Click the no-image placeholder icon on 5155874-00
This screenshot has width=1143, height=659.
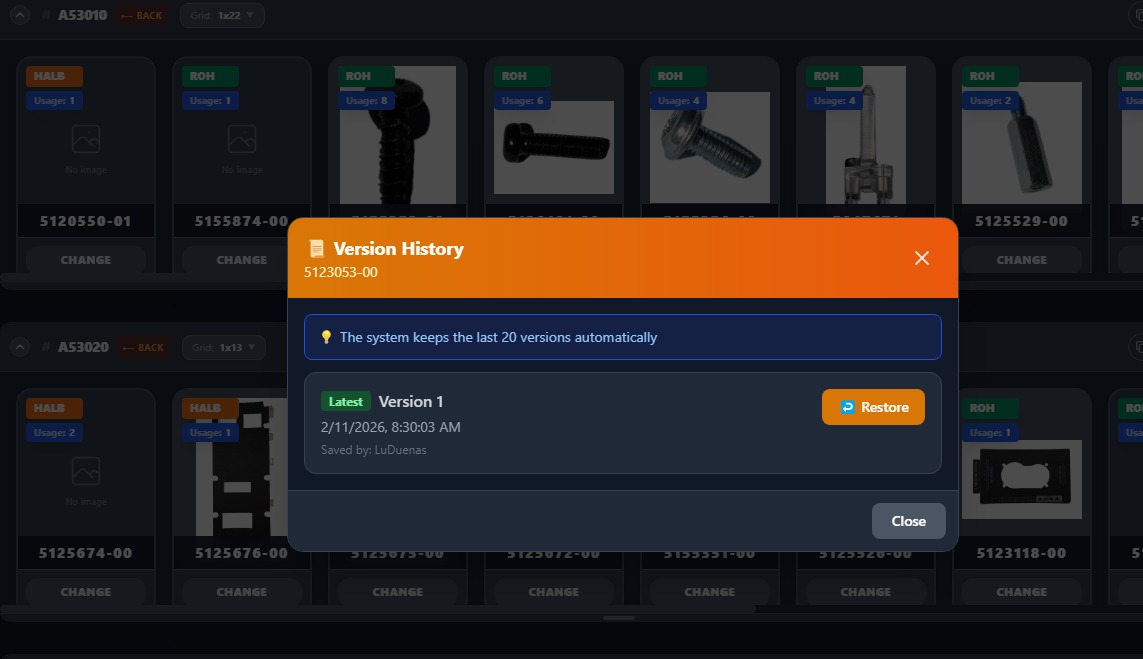(x=242, y=139)
